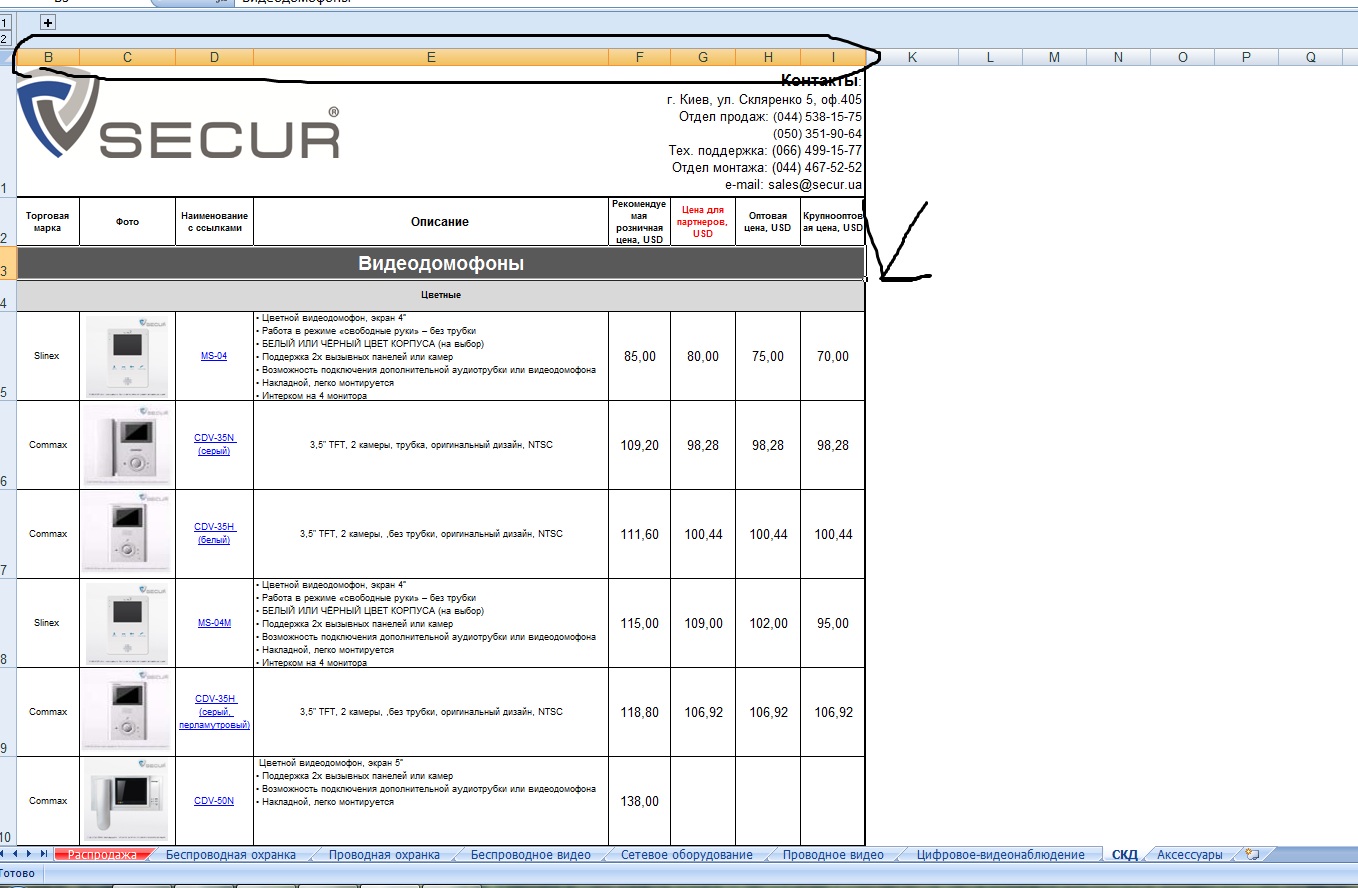Insert a new worksheet icon

coord(1251,854)
